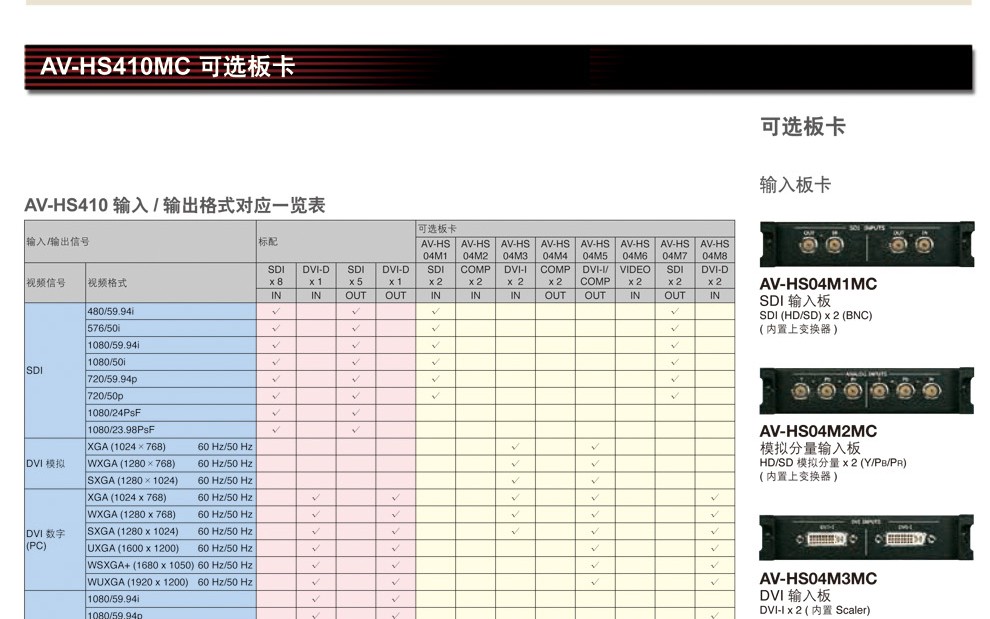Select the 'DVI 输入板' description line
This screenshot has height=619, width=990.
795,595
